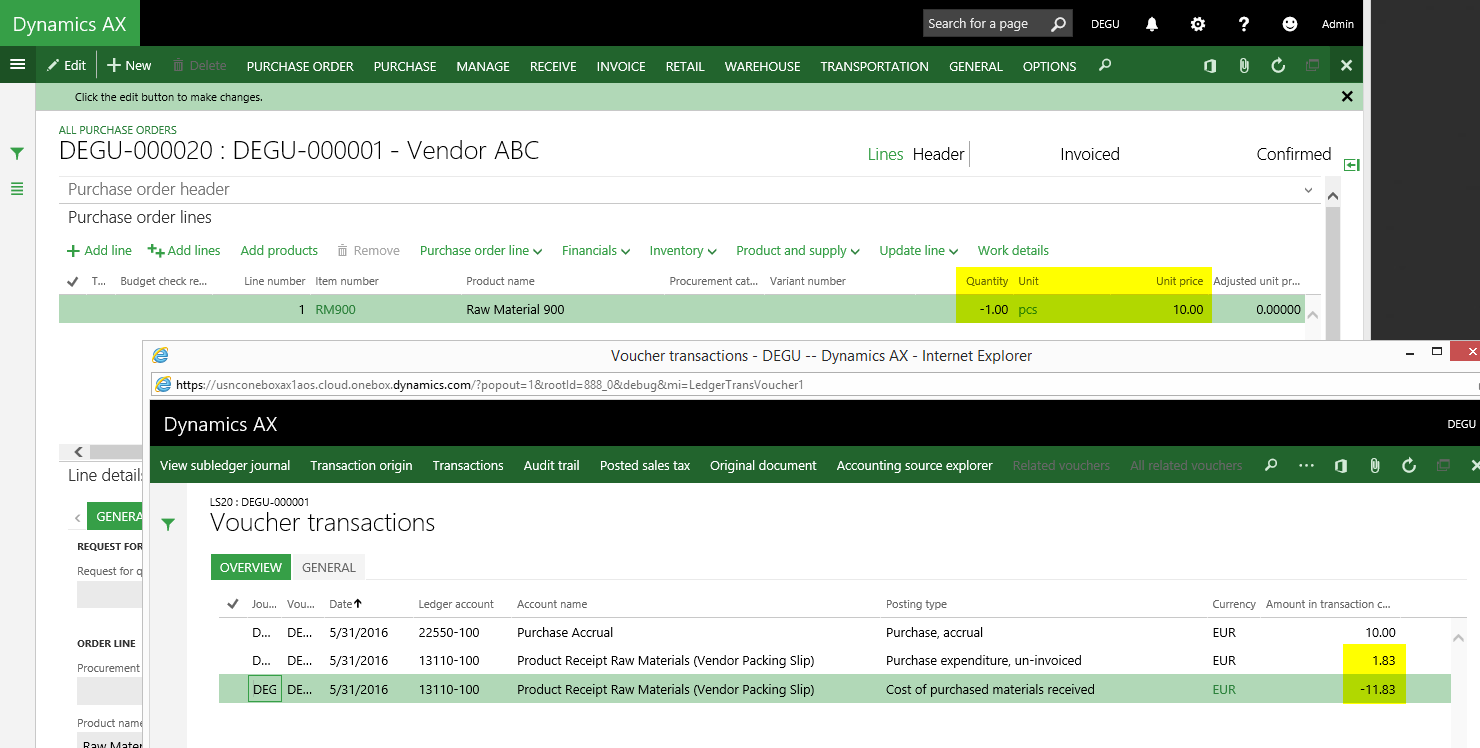
Task: Open attachments paperclip in purchase order toolbar
Action: point(1244,66)
